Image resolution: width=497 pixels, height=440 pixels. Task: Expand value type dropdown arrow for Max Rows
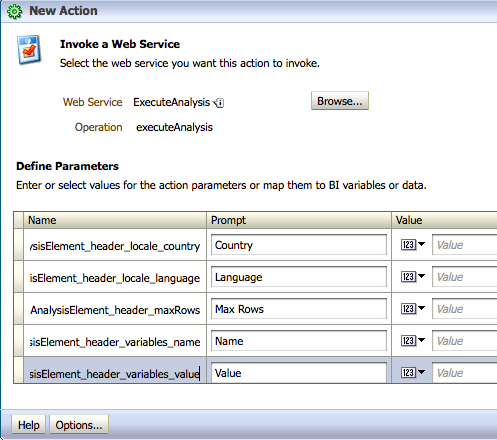[x=421, y=308]
